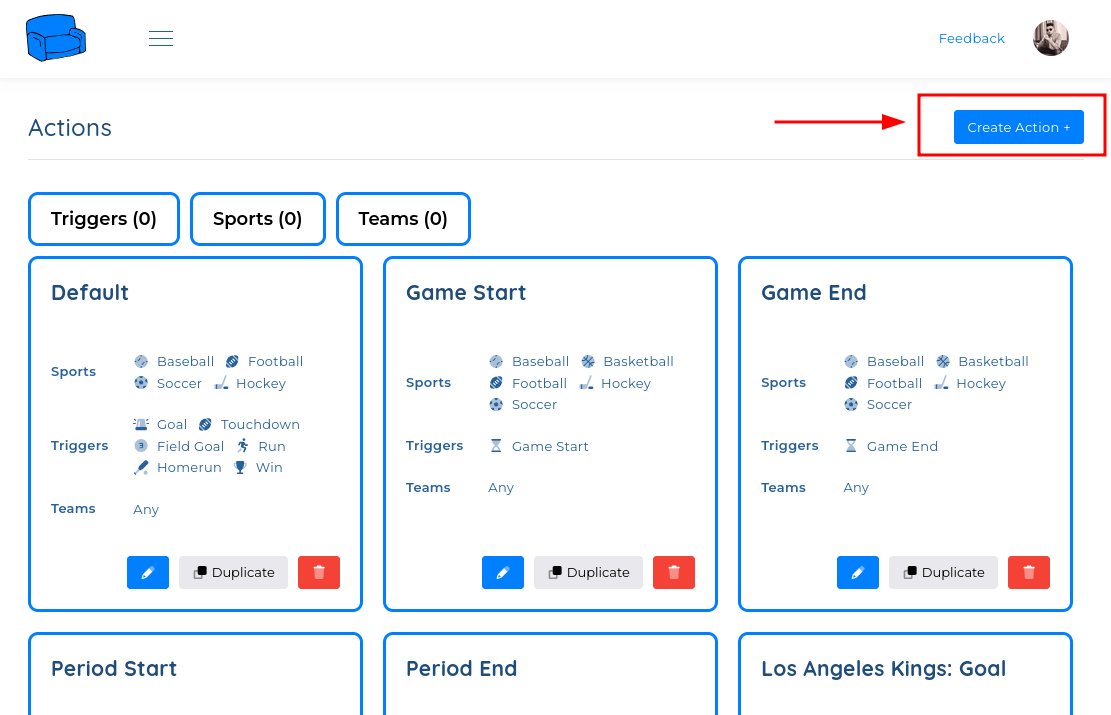Edit the Game End action

point(858,573)
